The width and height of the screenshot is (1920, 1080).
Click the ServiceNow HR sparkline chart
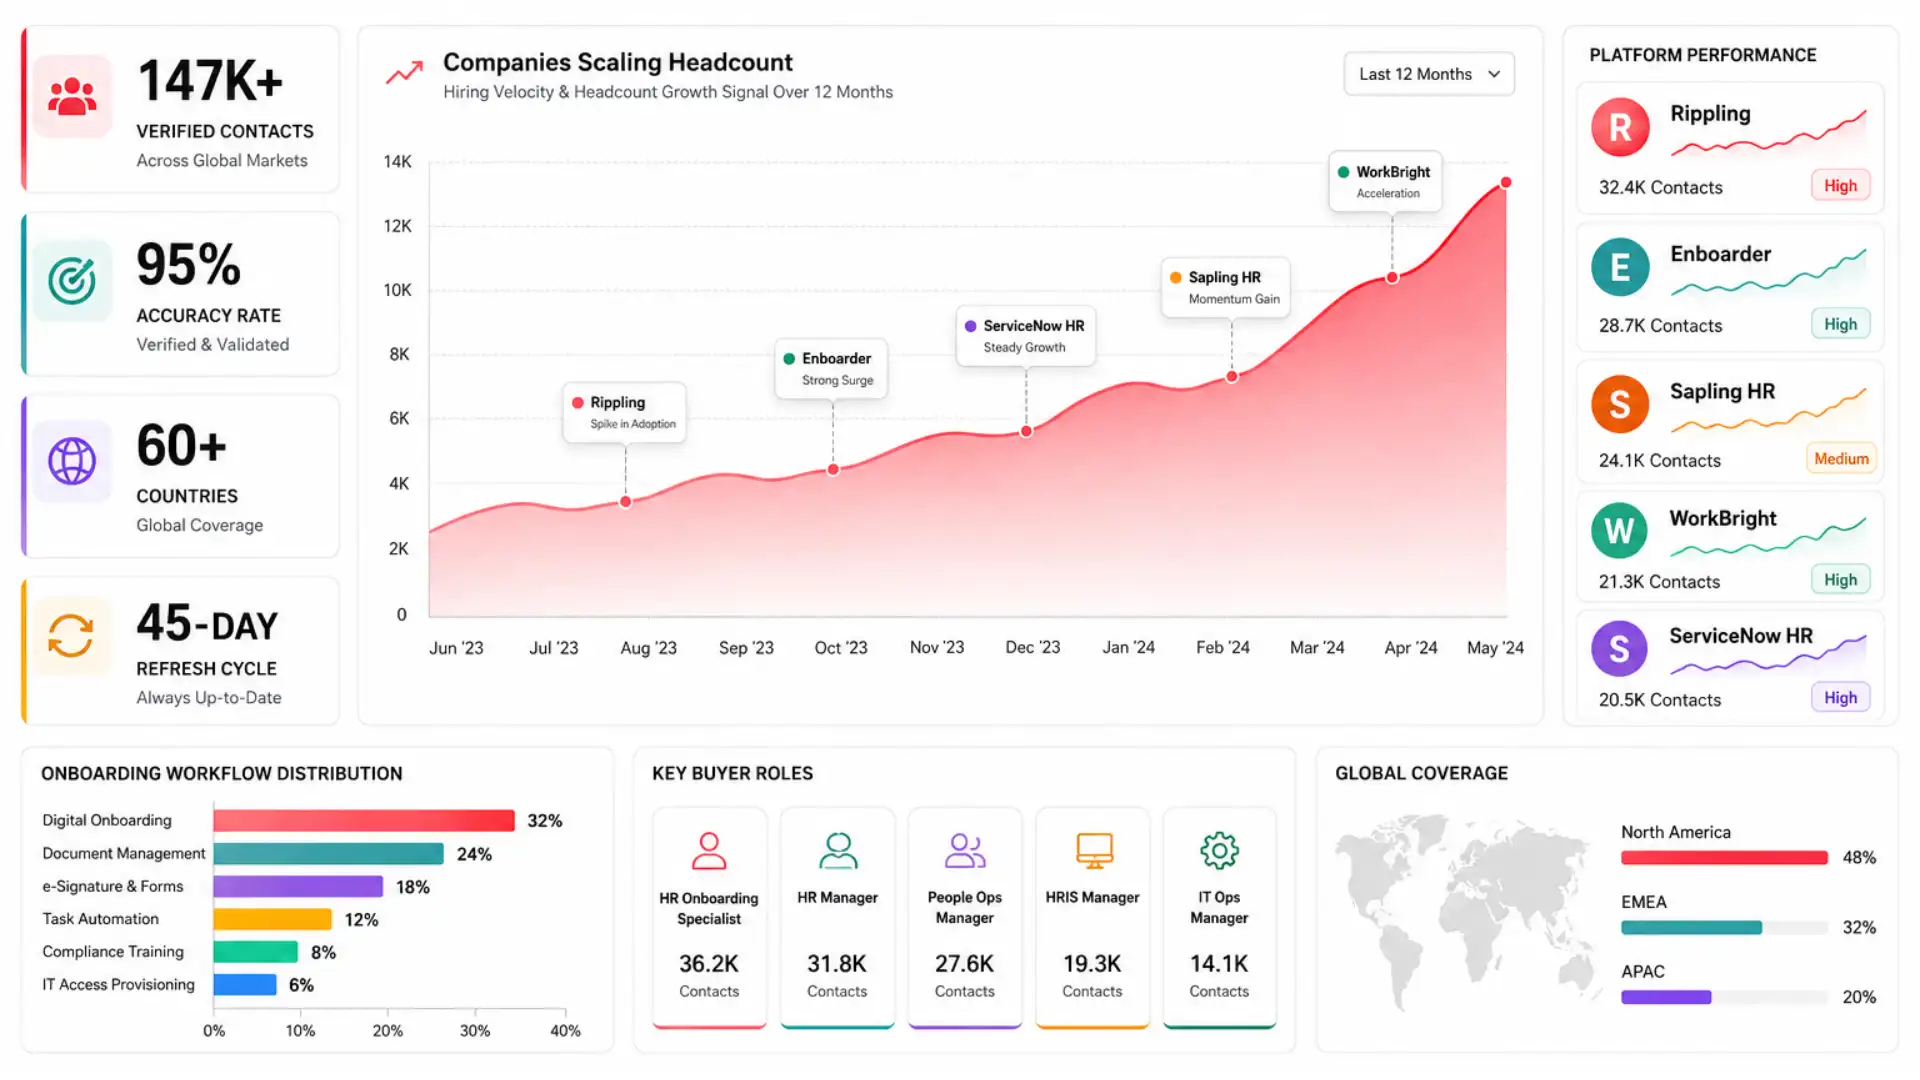(x=1768, y=653)
